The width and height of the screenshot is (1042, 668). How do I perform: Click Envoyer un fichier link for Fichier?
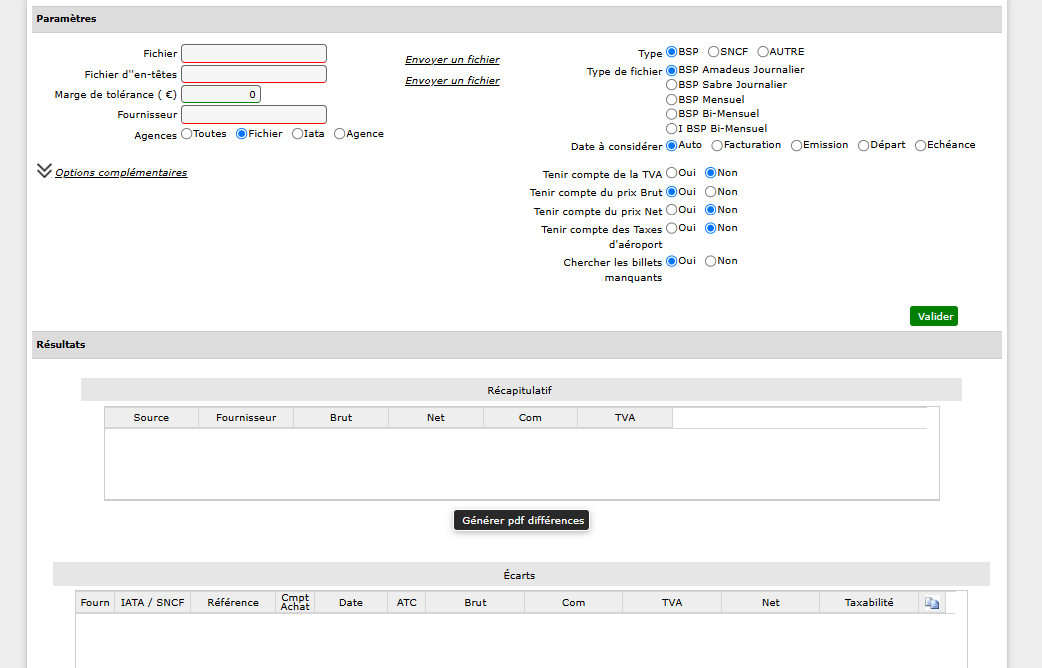coord(452,60)
